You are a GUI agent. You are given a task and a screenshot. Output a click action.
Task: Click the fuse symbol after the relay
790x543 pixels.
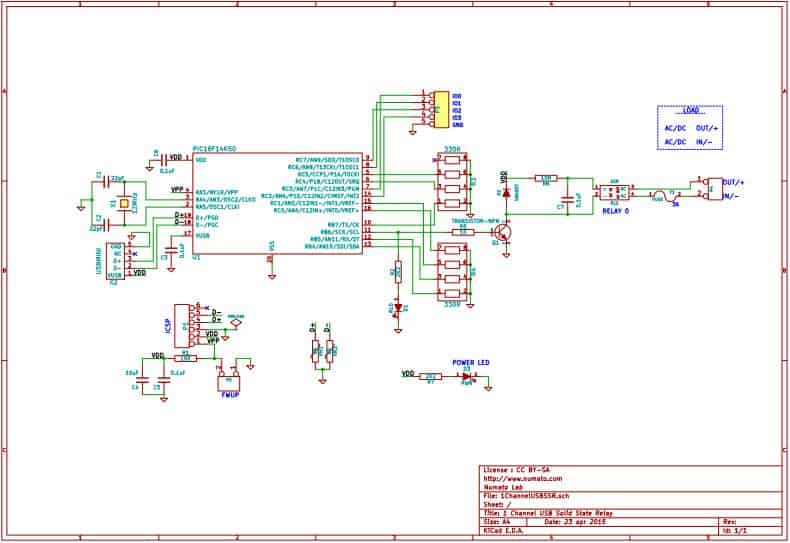click(x=662, y=195)
